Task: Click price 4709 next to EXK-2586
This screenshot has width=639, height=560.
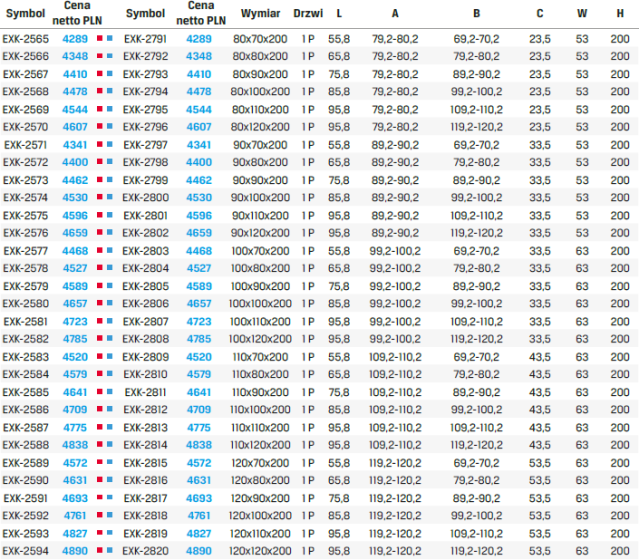Action: coord(75,410)
